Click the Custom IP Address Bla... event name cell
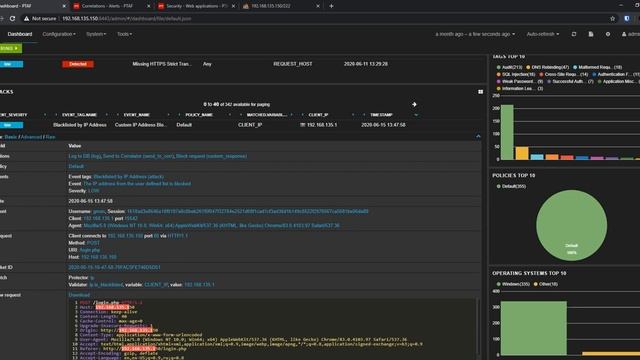The image size is (640, 360). 141,125
